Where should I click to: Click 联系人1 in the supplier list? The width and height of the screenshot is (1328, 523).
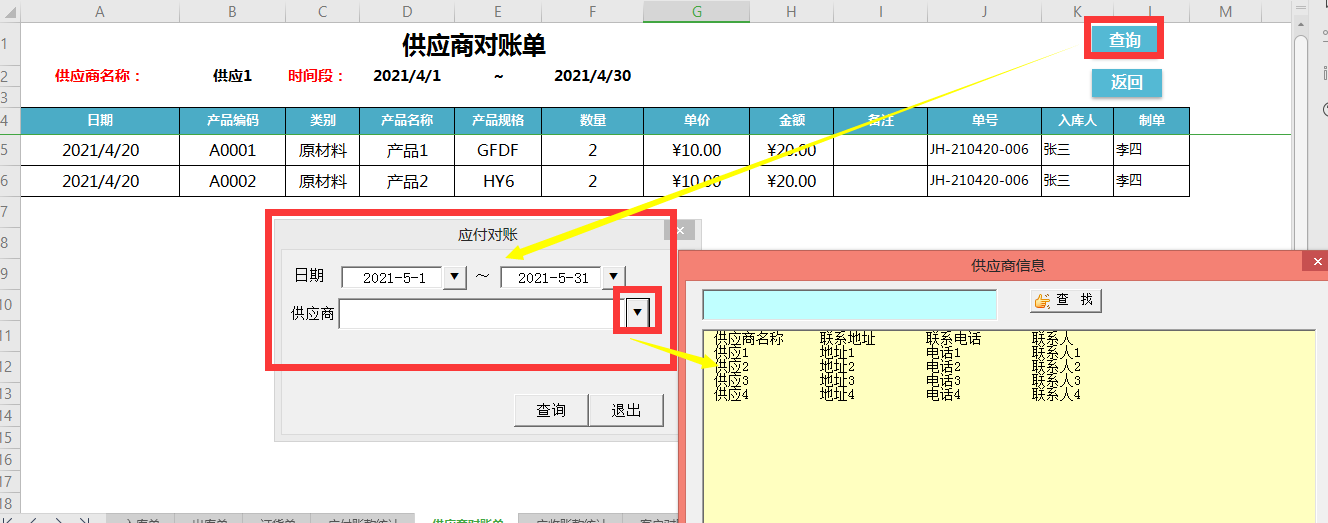pos(1056,353)
